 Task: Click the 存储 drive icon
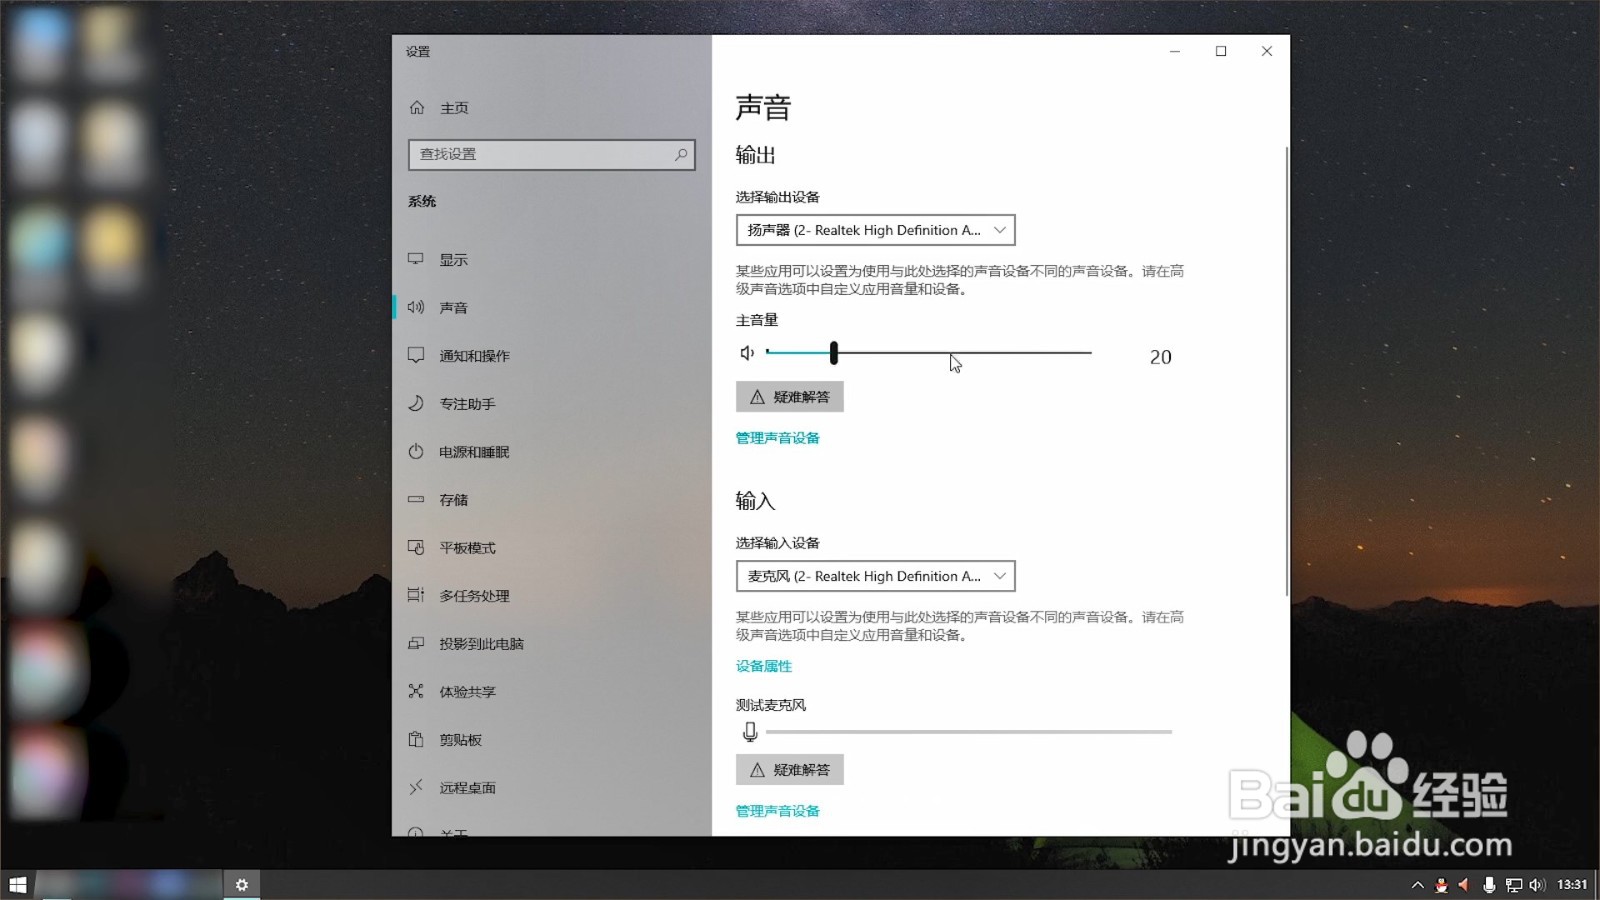[x=416, y=499]
